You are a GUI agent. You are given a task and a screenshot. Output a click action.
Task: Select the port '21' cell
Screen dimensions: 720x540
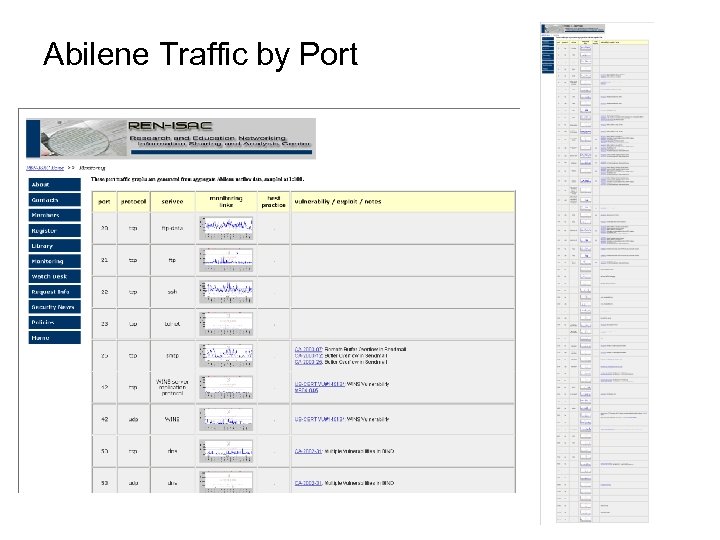(105, 260)
